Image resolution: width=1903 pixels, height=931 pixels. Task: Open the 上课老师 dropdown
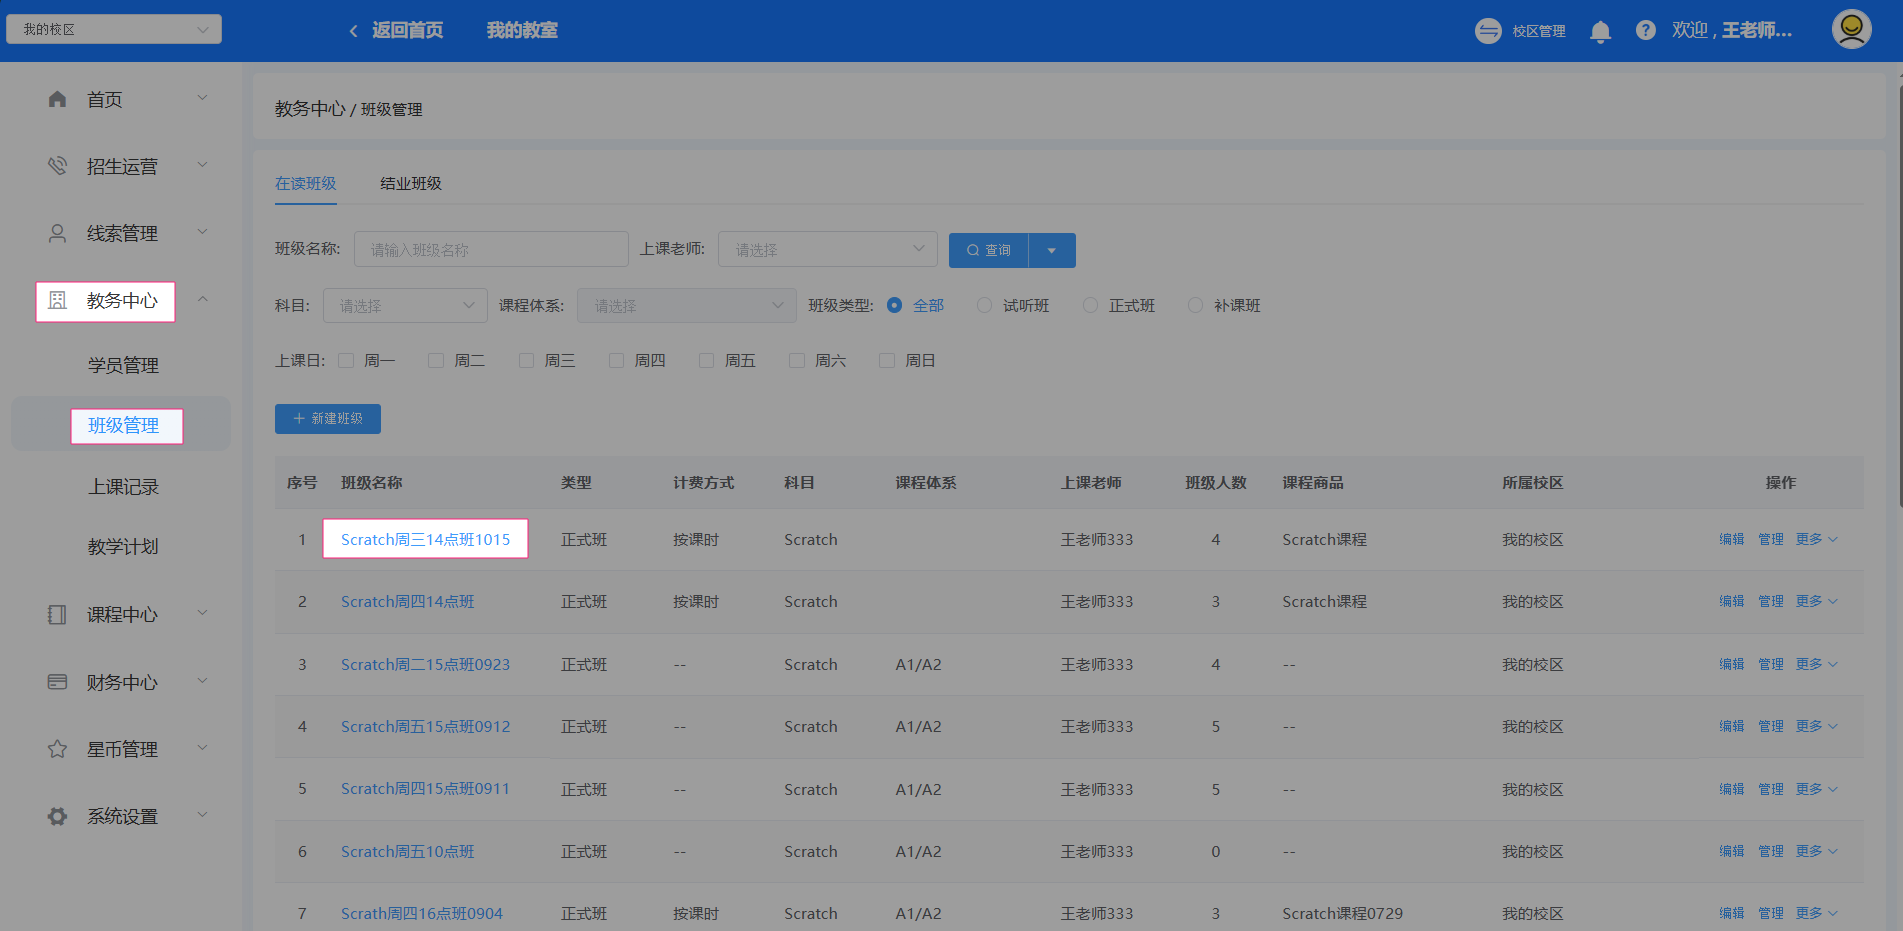tap(827, 249)
